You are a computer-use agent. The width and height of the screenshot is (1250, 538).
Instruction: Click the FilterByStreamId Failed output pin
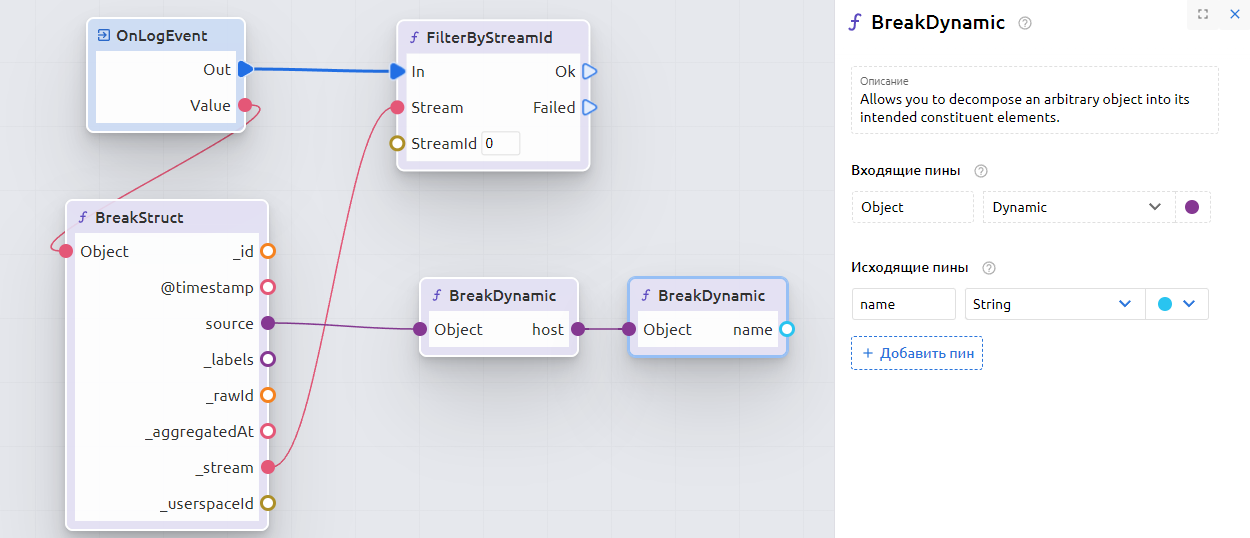coord(590,107)
